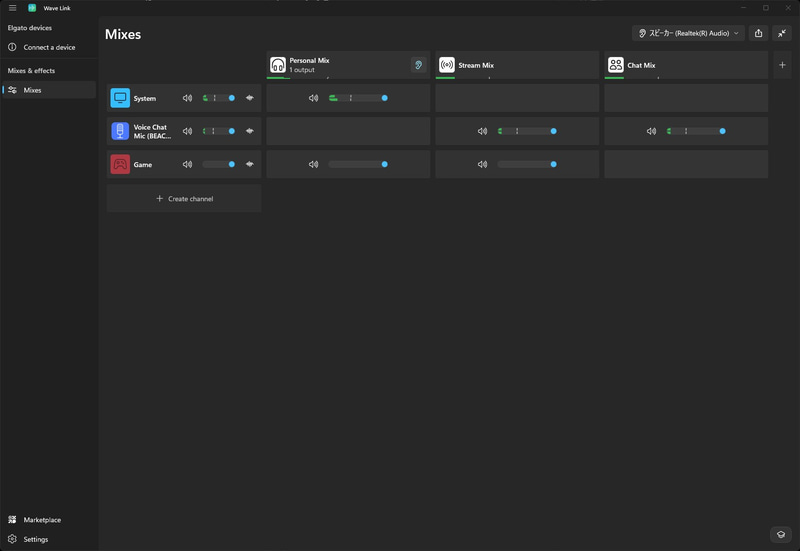Open Settings from the sidebar

point(49,539)
